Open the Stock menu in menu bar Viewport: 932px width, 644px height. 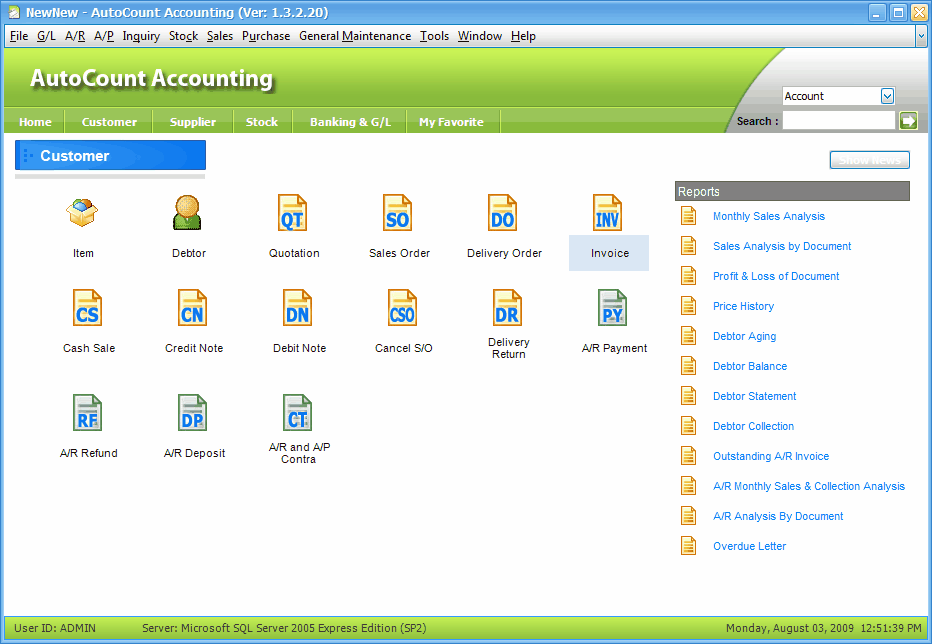pyautogui.click(x=183, y=36)
